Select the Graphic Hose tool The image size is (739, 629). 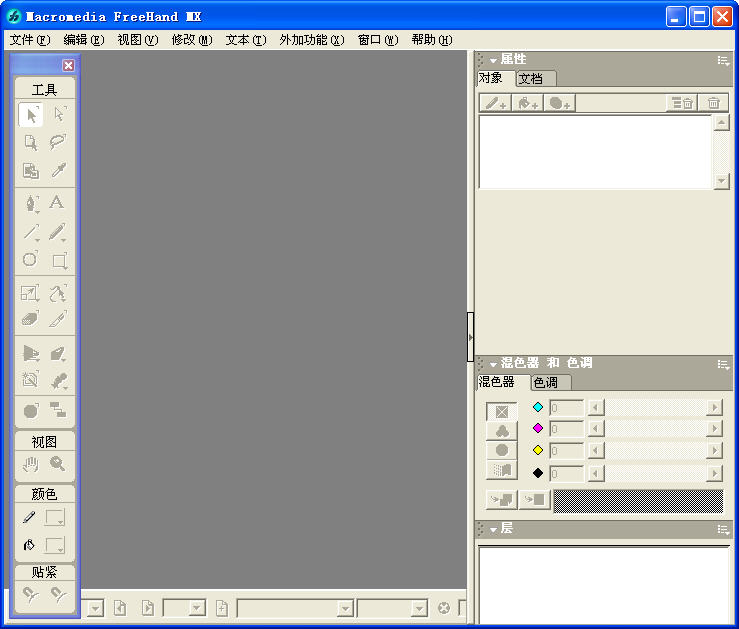(x=58, y=380)
